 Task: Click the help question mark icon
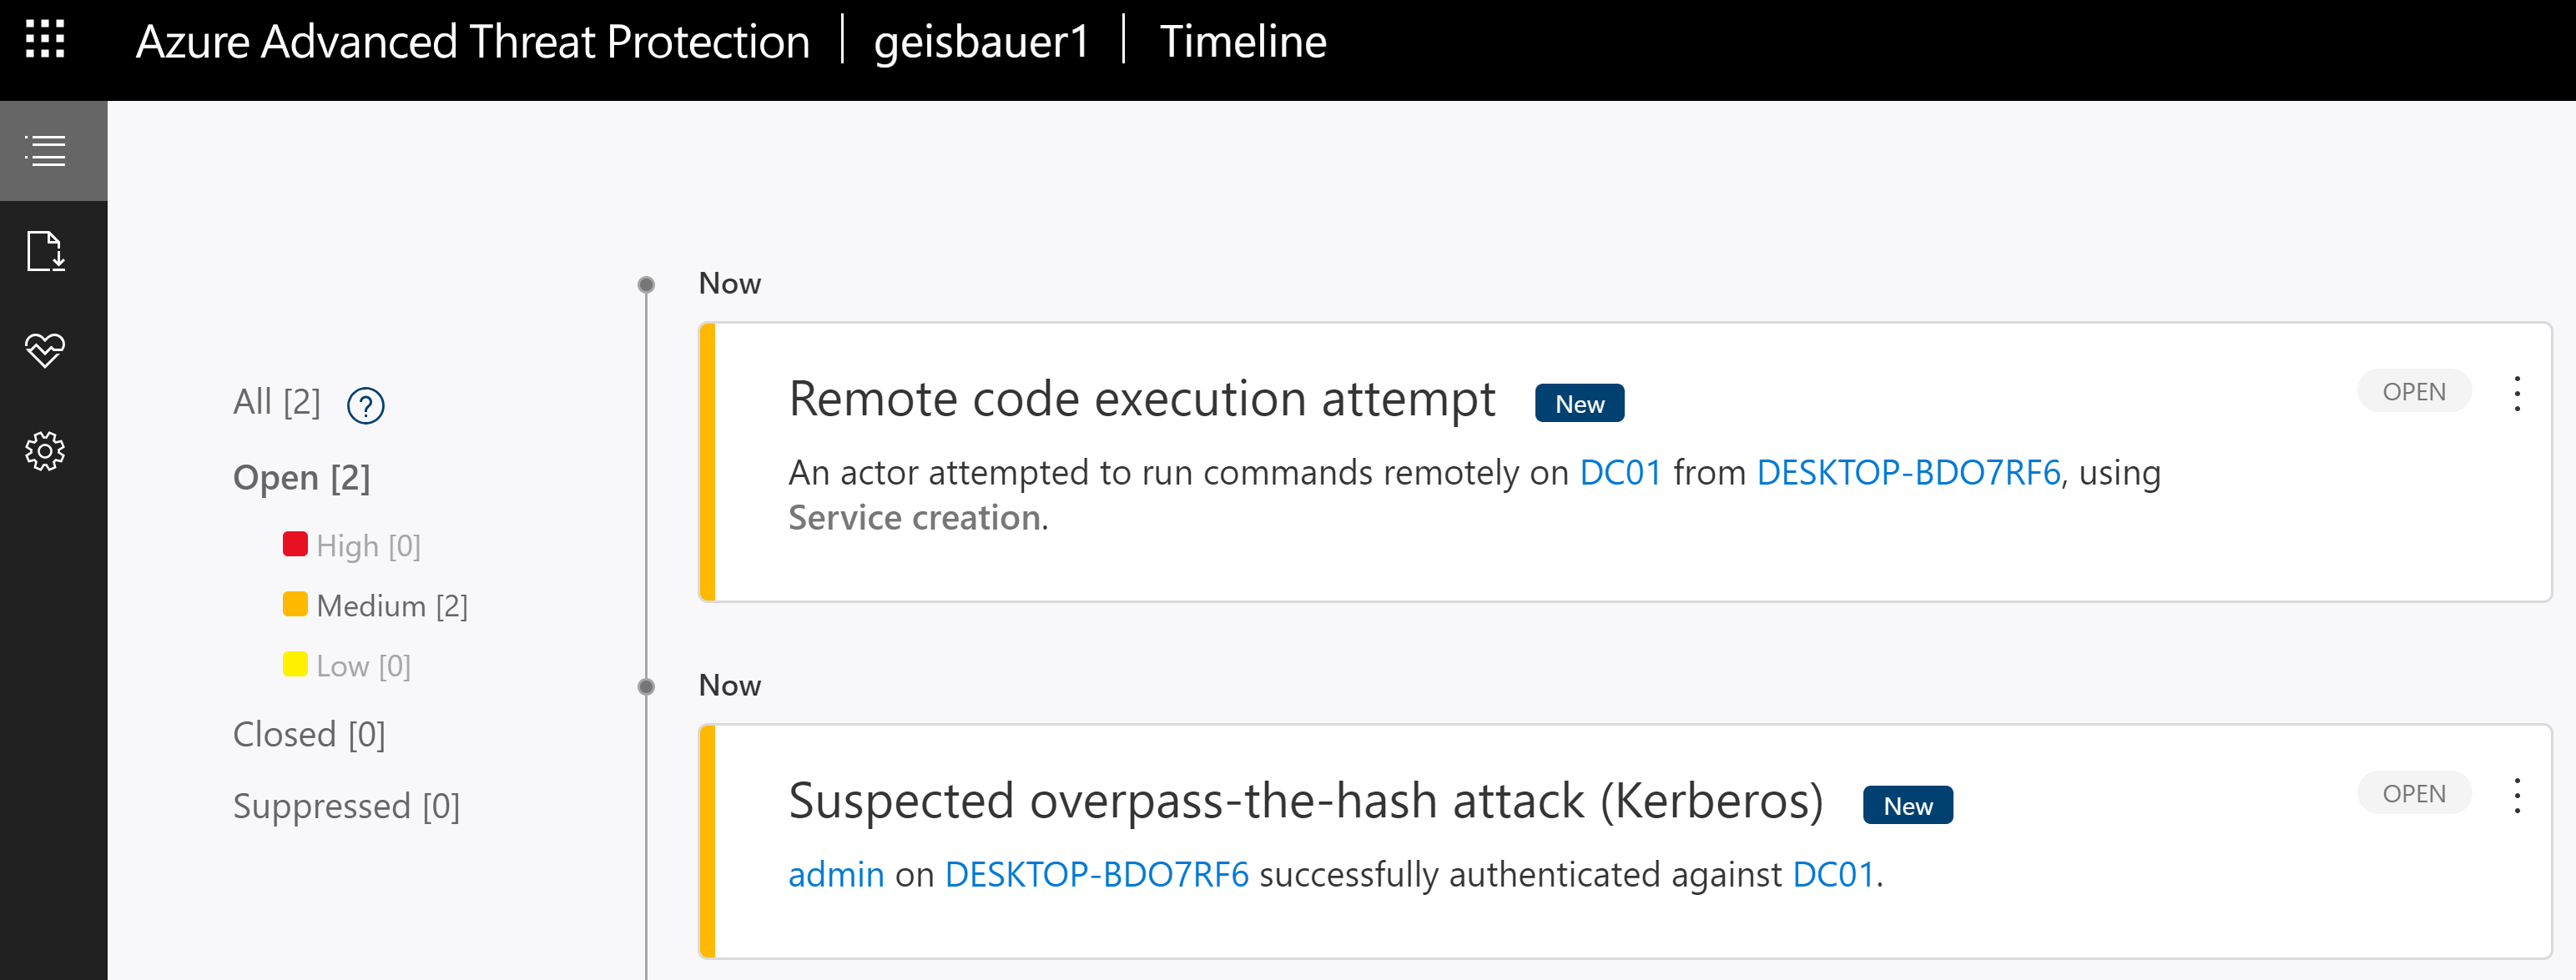(x=365, y=406)
